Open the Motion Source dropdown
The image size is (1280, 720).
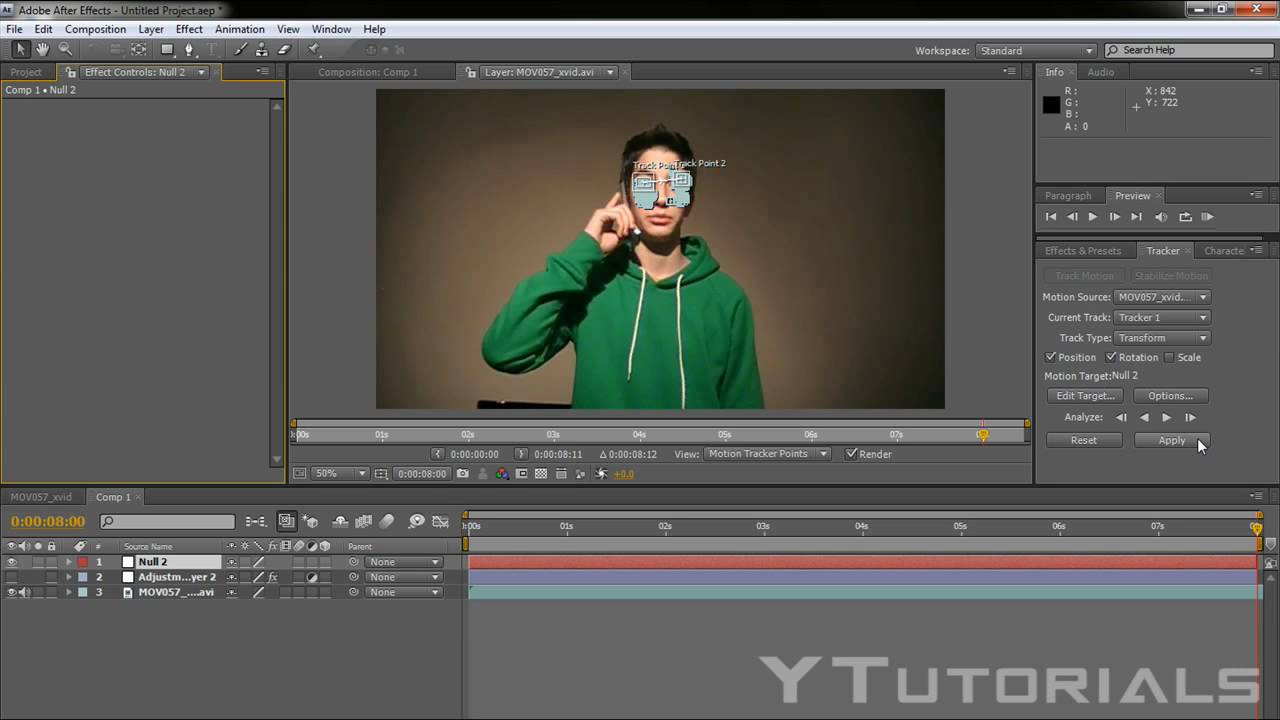coord(1162,297)
